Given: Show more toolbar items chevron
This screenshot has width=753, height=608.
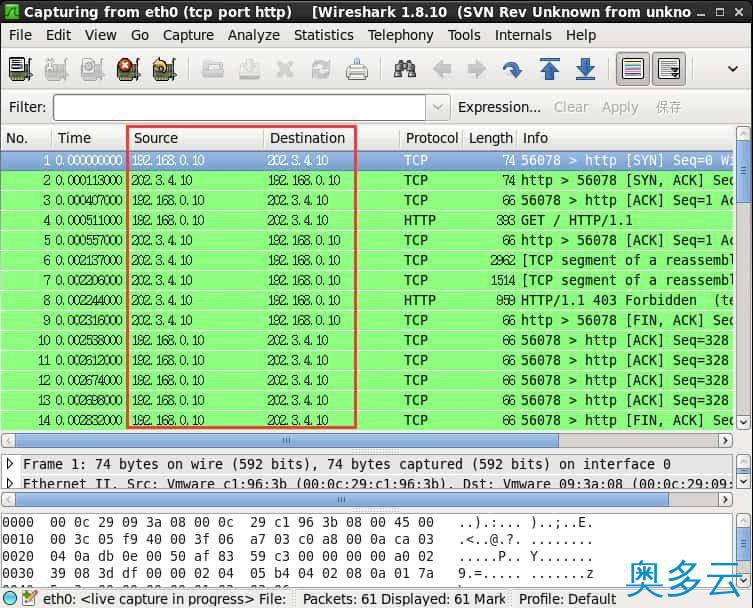Looking at the screenshot, I should pyautogui.click(x=733, y=69).
